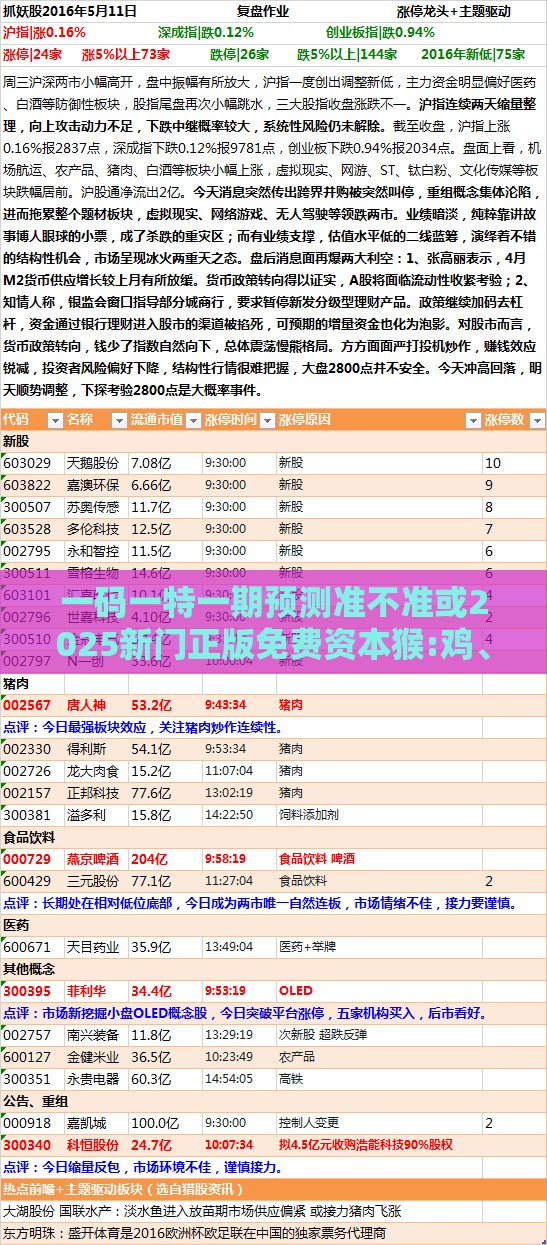Select stock name 嘉凯城
This screenshot has height=1245, width=547.
[x=86, y=1122]
